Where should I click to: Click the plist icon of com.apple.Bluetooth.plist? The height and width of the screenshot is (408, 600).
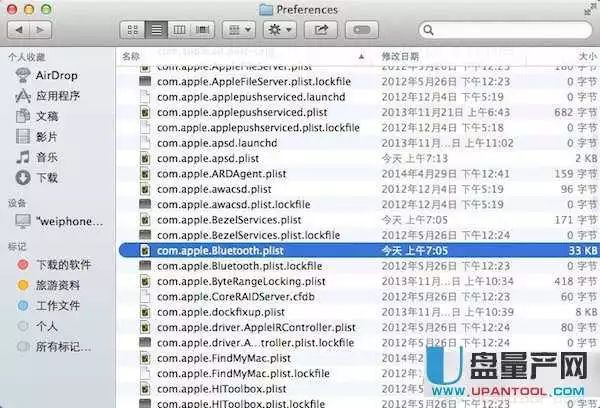click(145, 250)
